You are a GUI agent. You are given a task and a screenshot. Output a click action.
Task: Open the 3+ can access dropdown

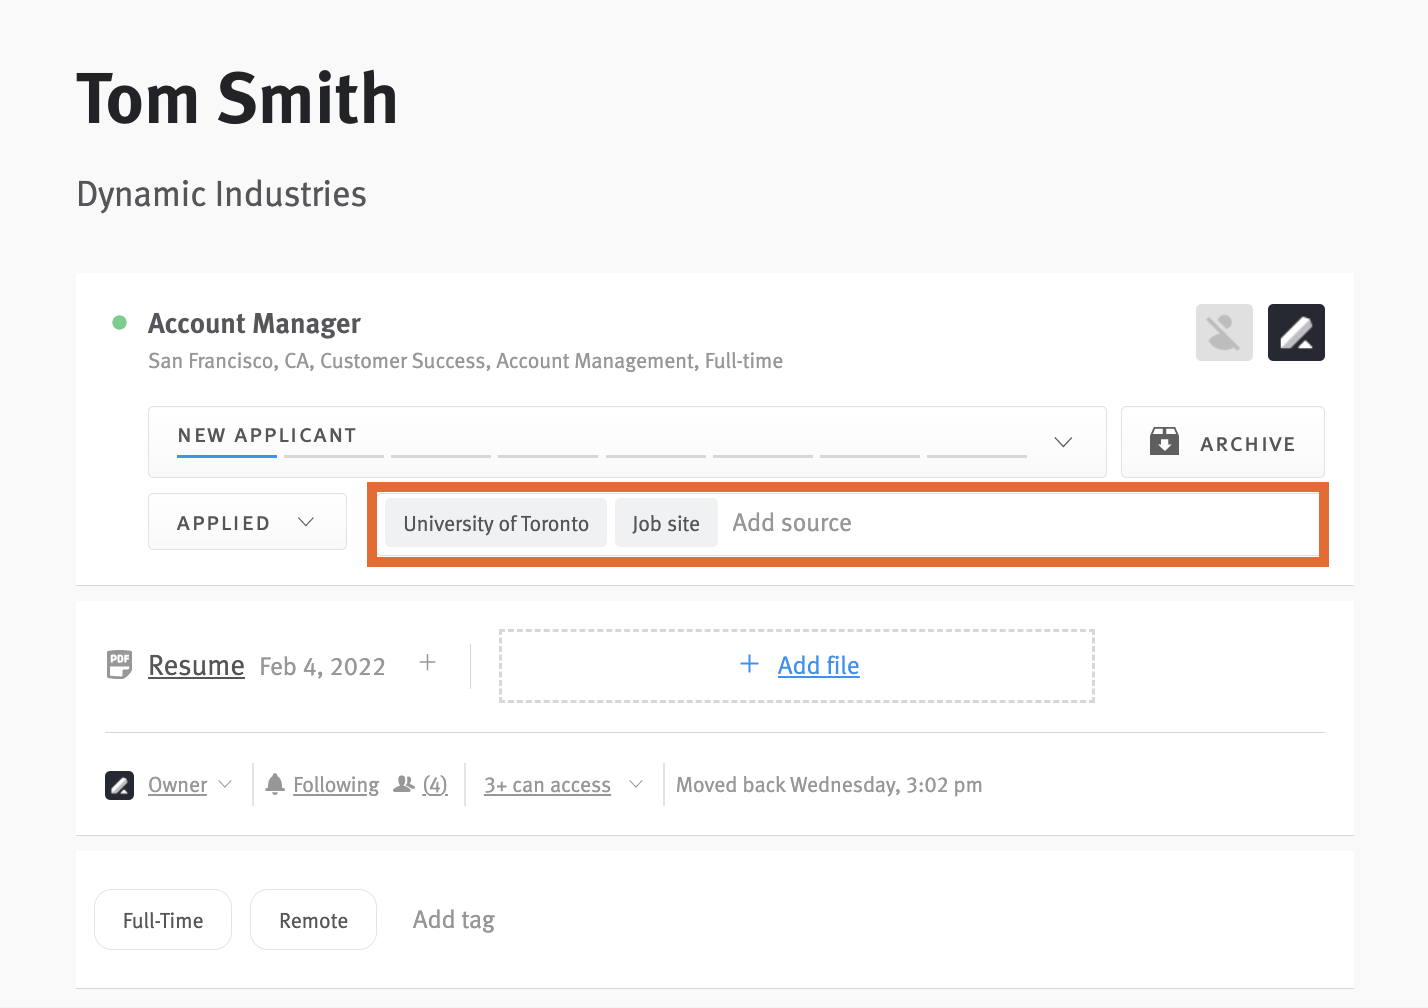(563, 785)
